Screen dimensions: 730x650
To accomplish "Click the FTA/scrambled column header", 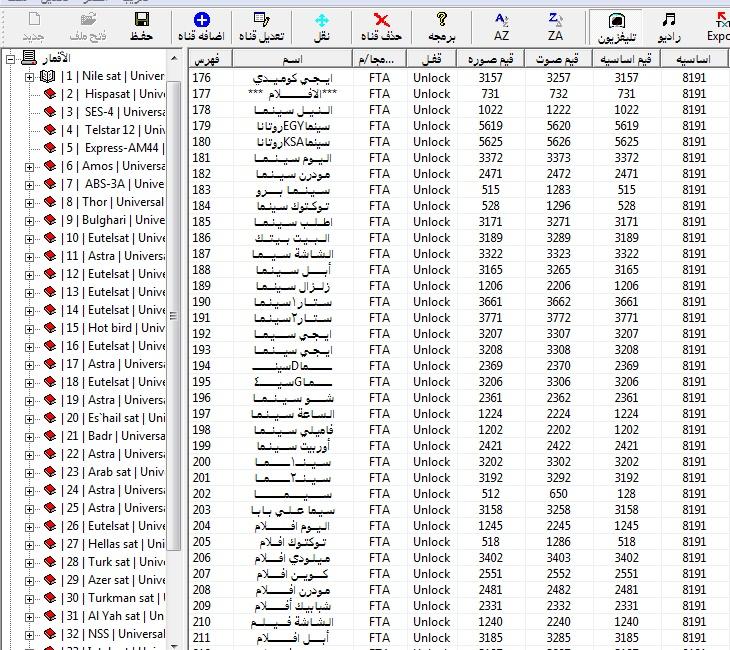I will point(379,59).
